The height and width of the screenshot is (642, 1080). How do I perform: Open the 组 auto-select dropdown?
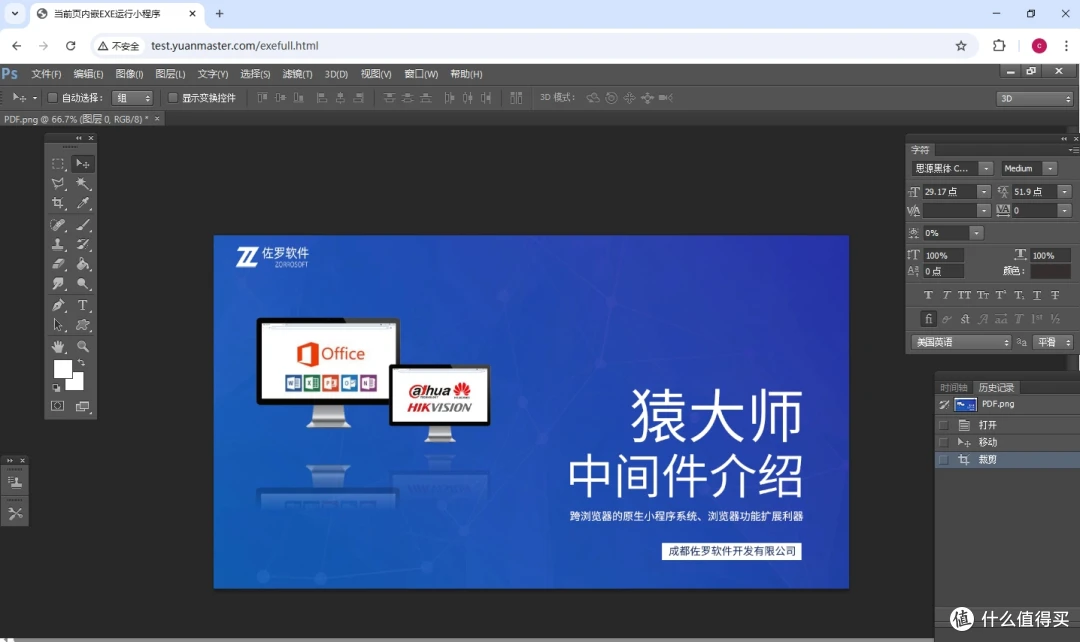132,99
